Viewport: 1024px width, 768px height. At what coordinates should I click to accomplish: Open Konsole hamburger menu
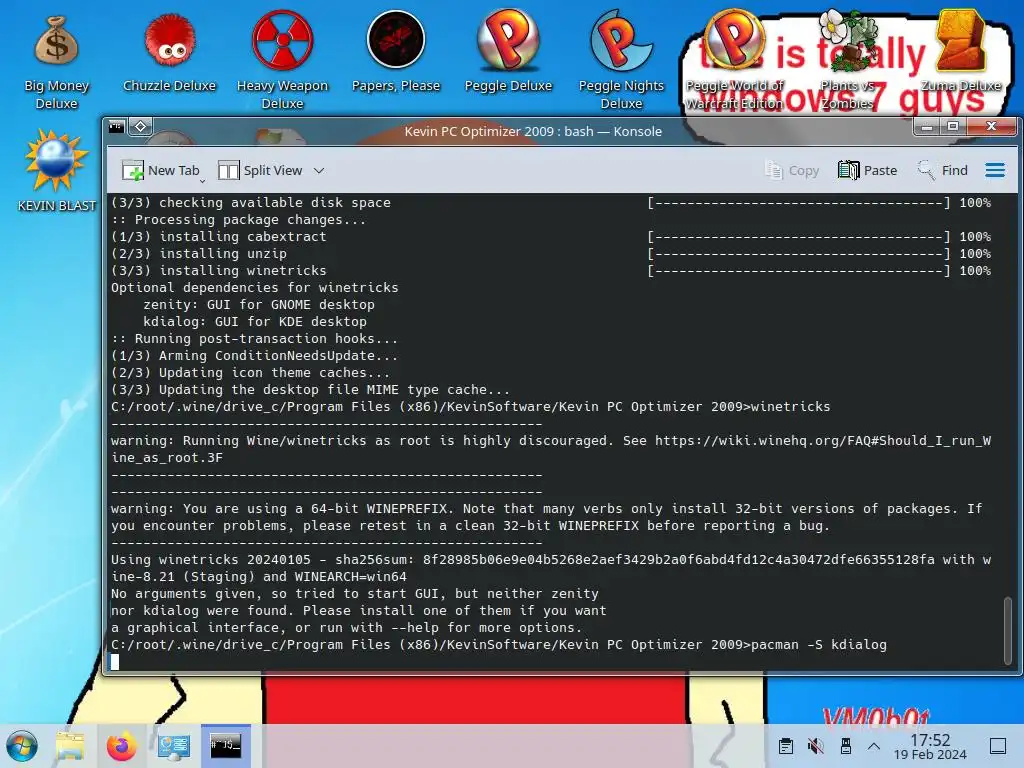995,170
